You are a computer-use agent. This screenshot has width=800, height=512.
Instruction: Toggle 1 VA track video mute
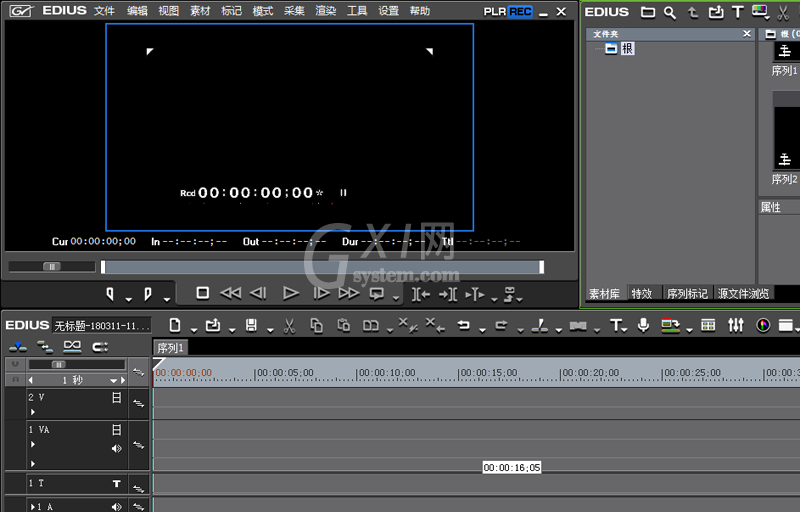pyautogui.click(x=117, y=430)
